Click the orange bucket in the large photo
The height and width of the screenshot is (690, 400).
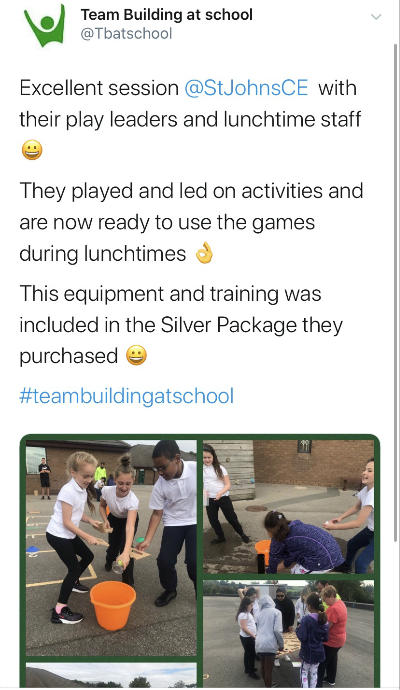(x=113, y=605)
